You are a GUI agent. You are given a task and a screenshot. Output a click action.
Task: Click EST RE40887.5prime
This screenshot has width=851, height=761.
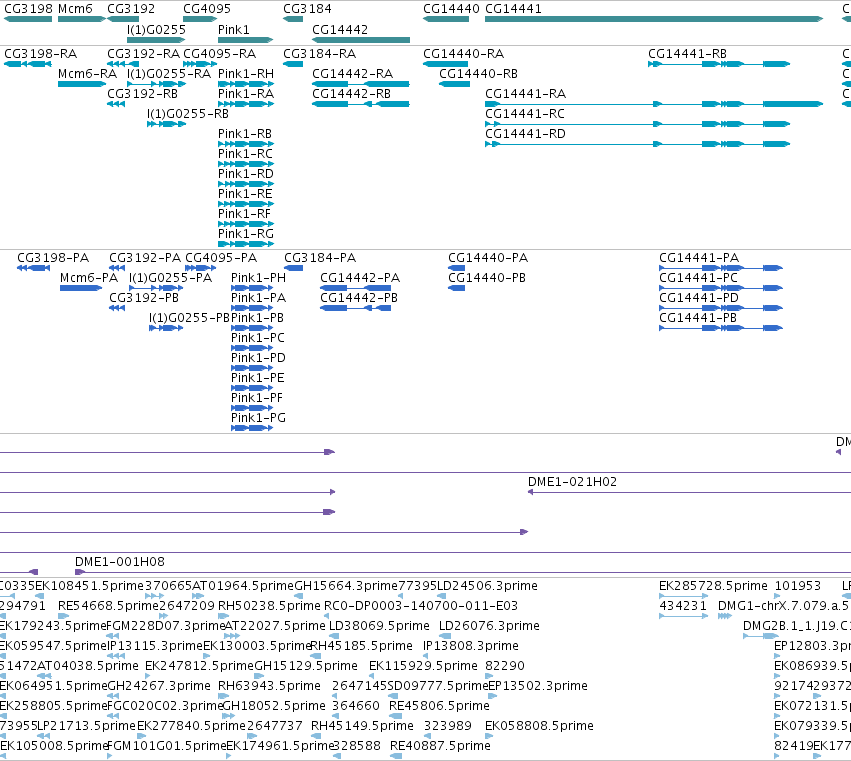[440, 746]
